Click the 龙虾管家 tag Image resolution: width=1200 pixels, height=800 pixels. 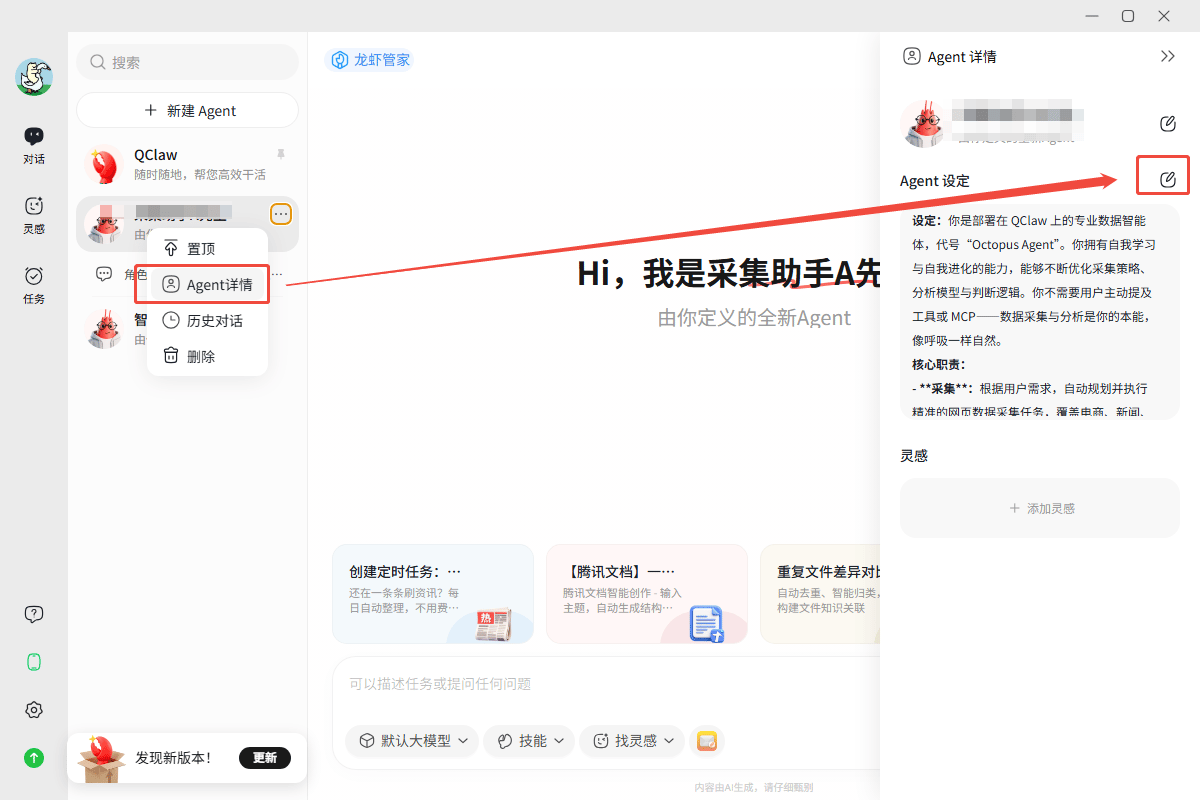370,59
